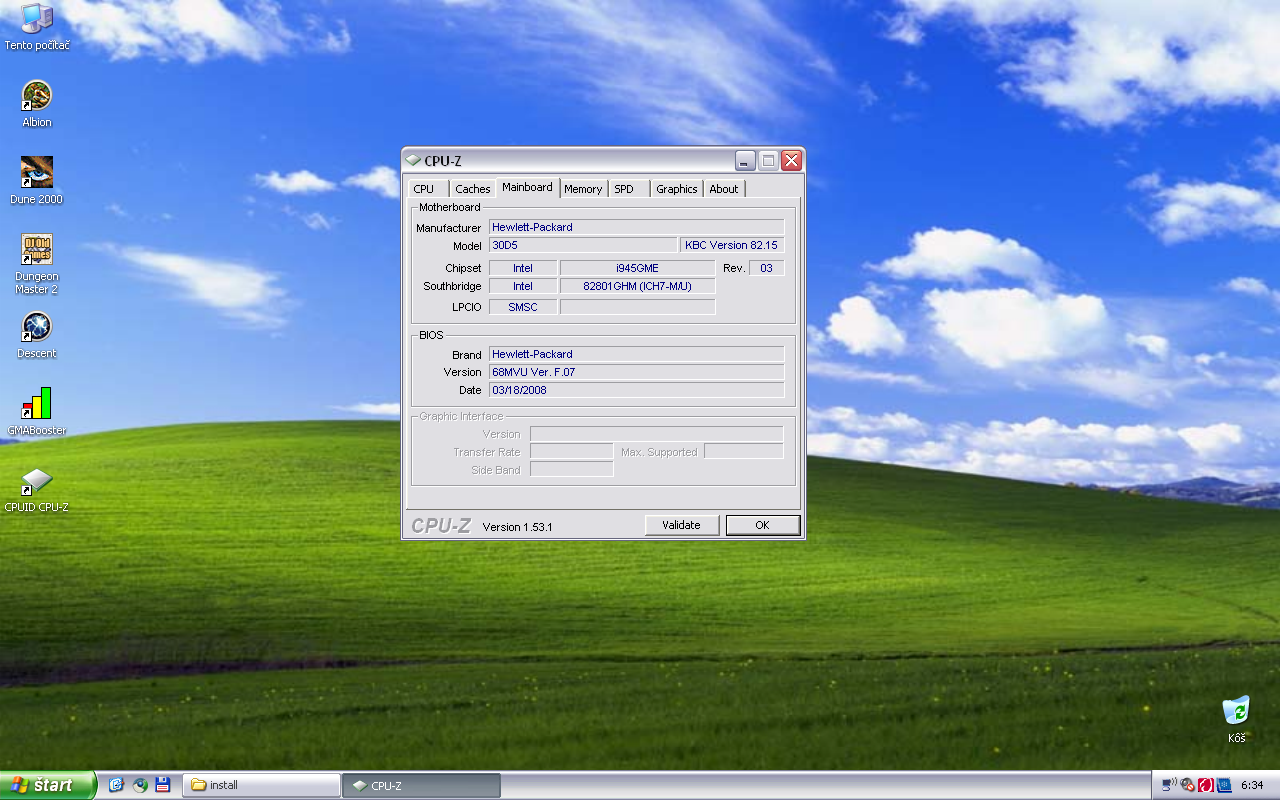The height and width of the screenshot is (800, 1280).
Task: Close the CPU-Z window
Action: coord(791,160)
